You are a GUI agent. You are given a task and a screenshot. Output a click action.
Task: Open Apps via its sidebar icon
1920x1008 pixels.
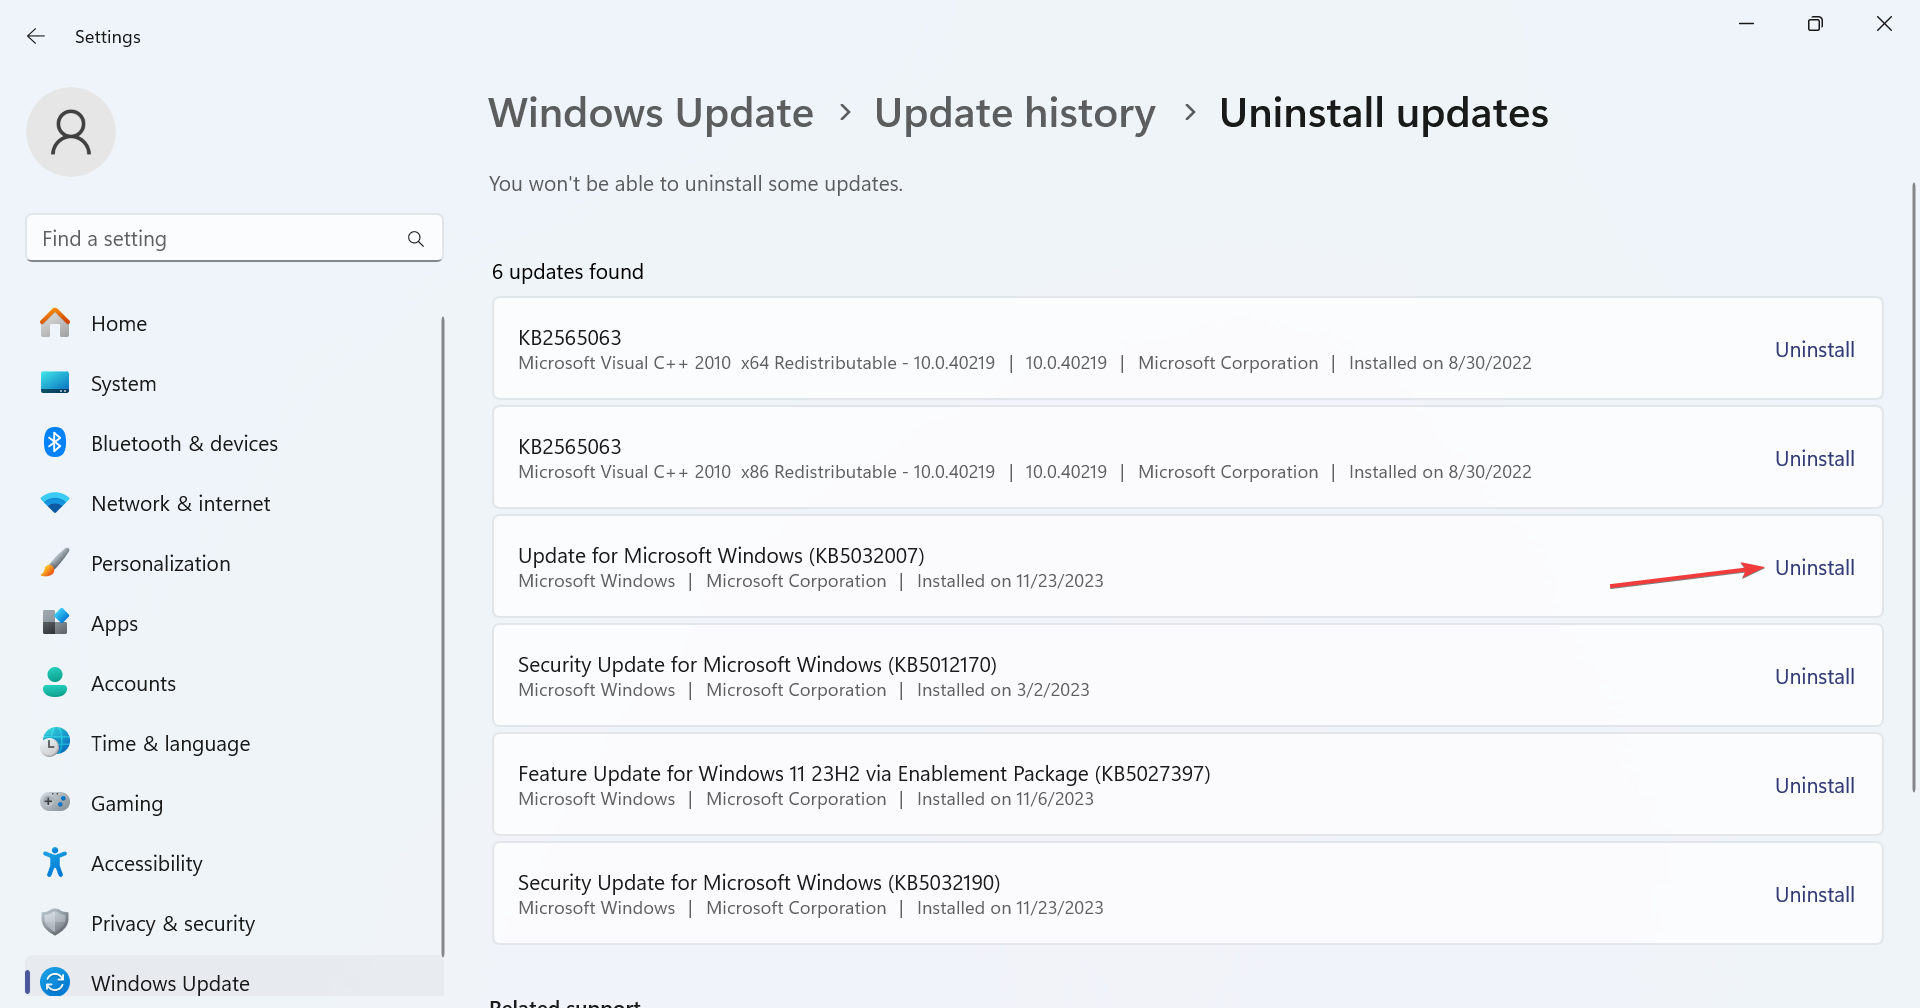click(x=55, y=622)
